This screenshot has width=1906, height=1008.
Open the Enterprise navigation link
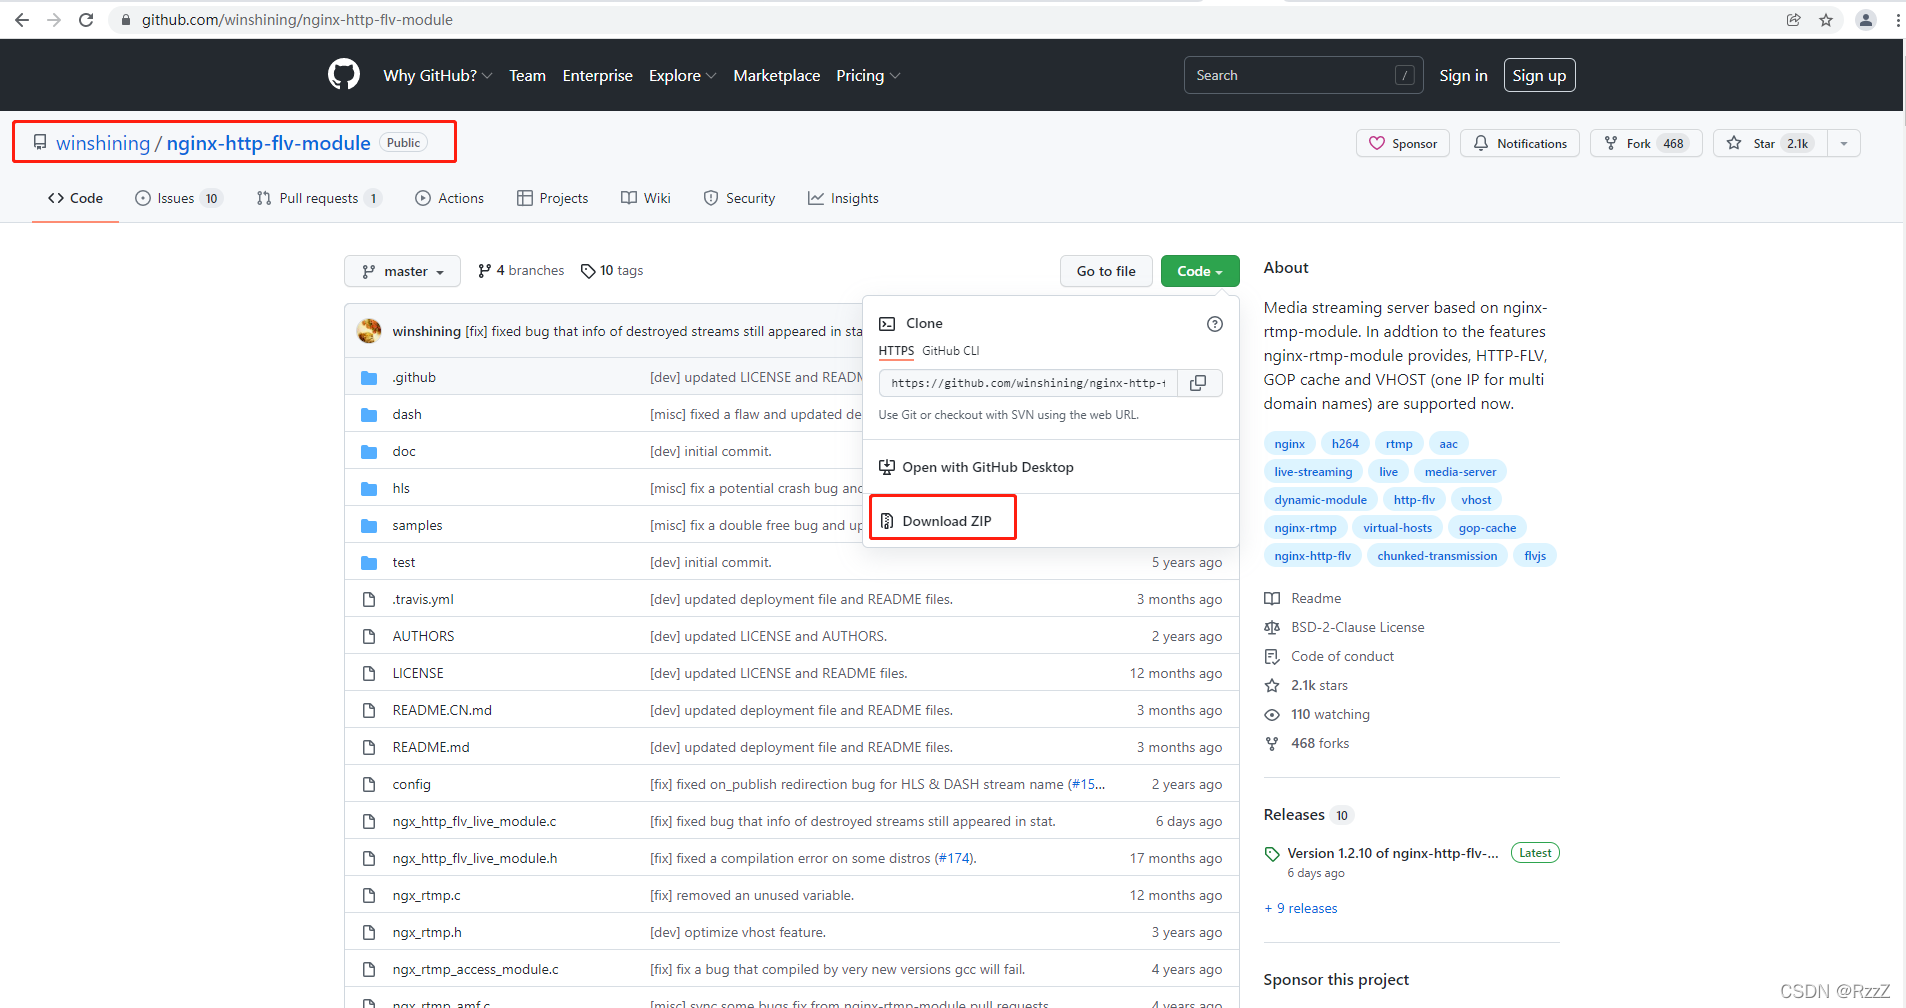[x=597, y=75]
